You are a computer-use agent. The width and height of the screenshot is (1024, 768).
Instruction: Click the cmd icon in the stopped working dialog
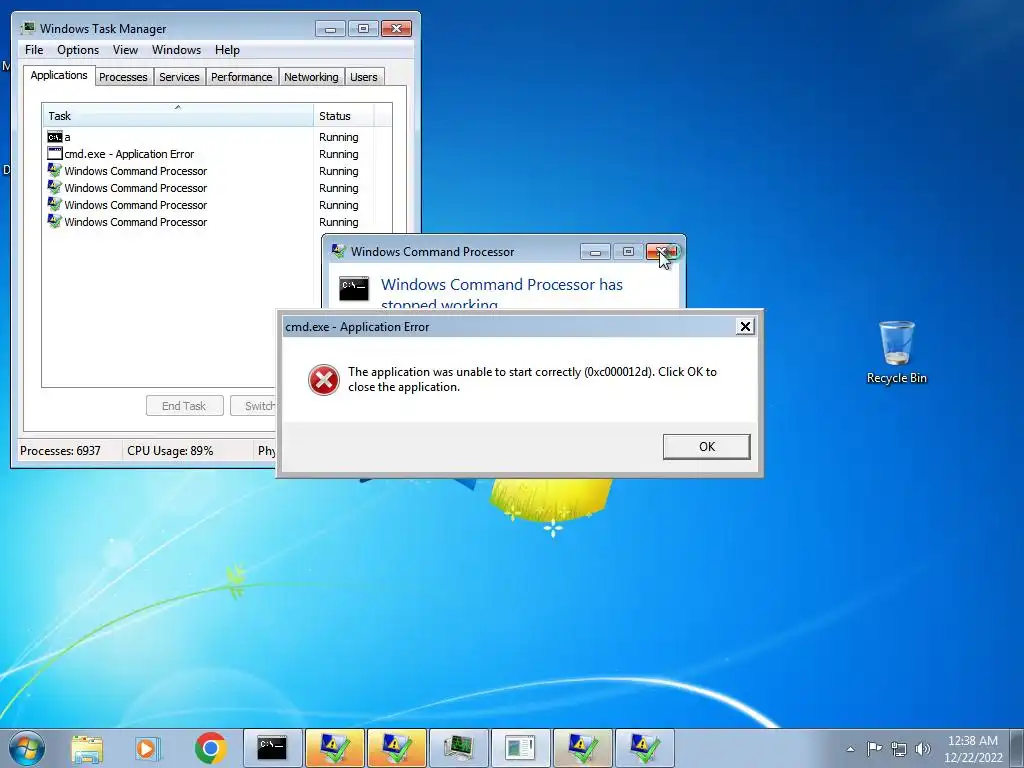(x=354, y=289)
